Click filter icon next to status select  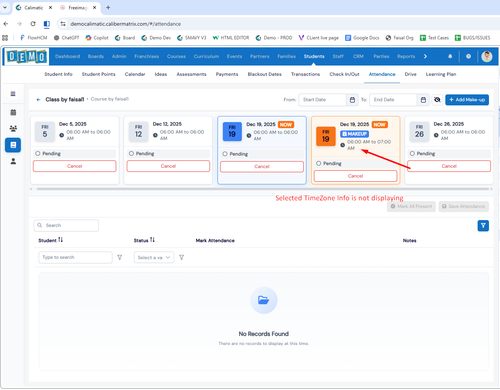181,257
